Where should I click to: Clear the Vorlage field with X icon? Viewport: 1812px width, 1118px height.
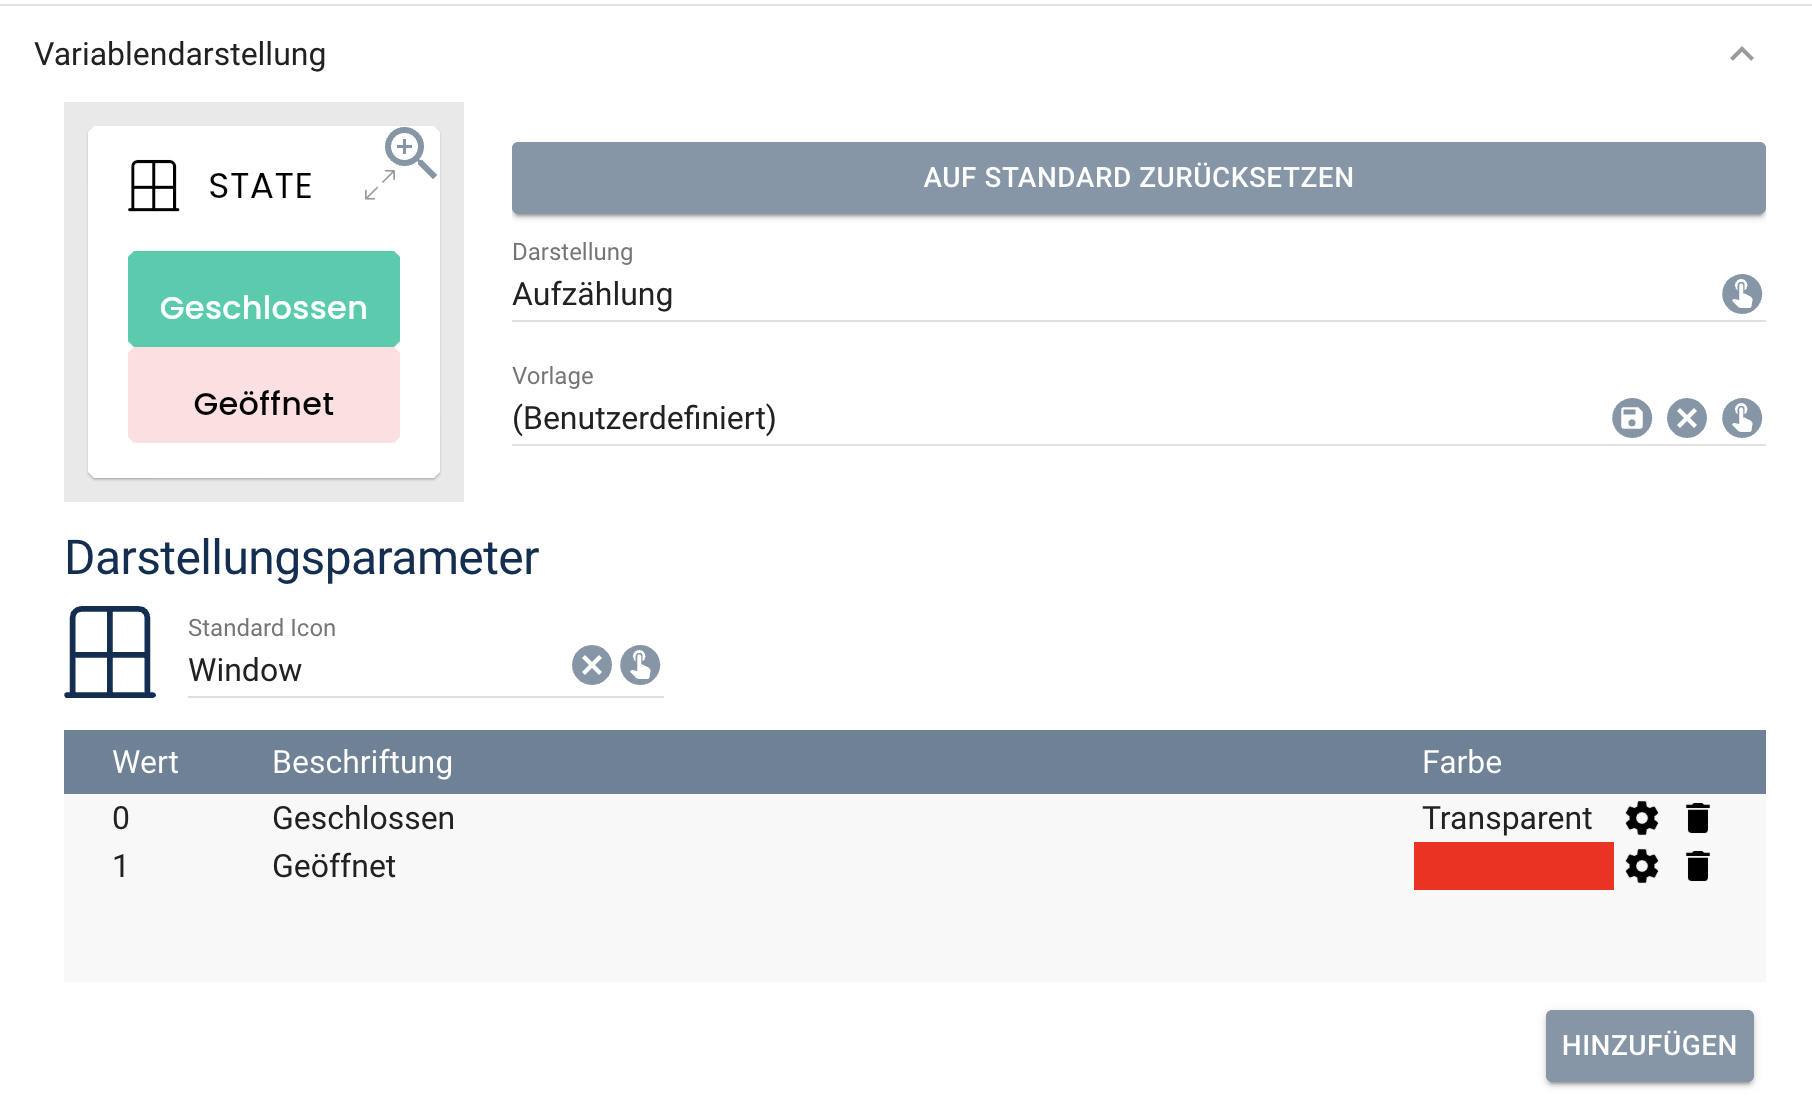tap(1687, 418)
